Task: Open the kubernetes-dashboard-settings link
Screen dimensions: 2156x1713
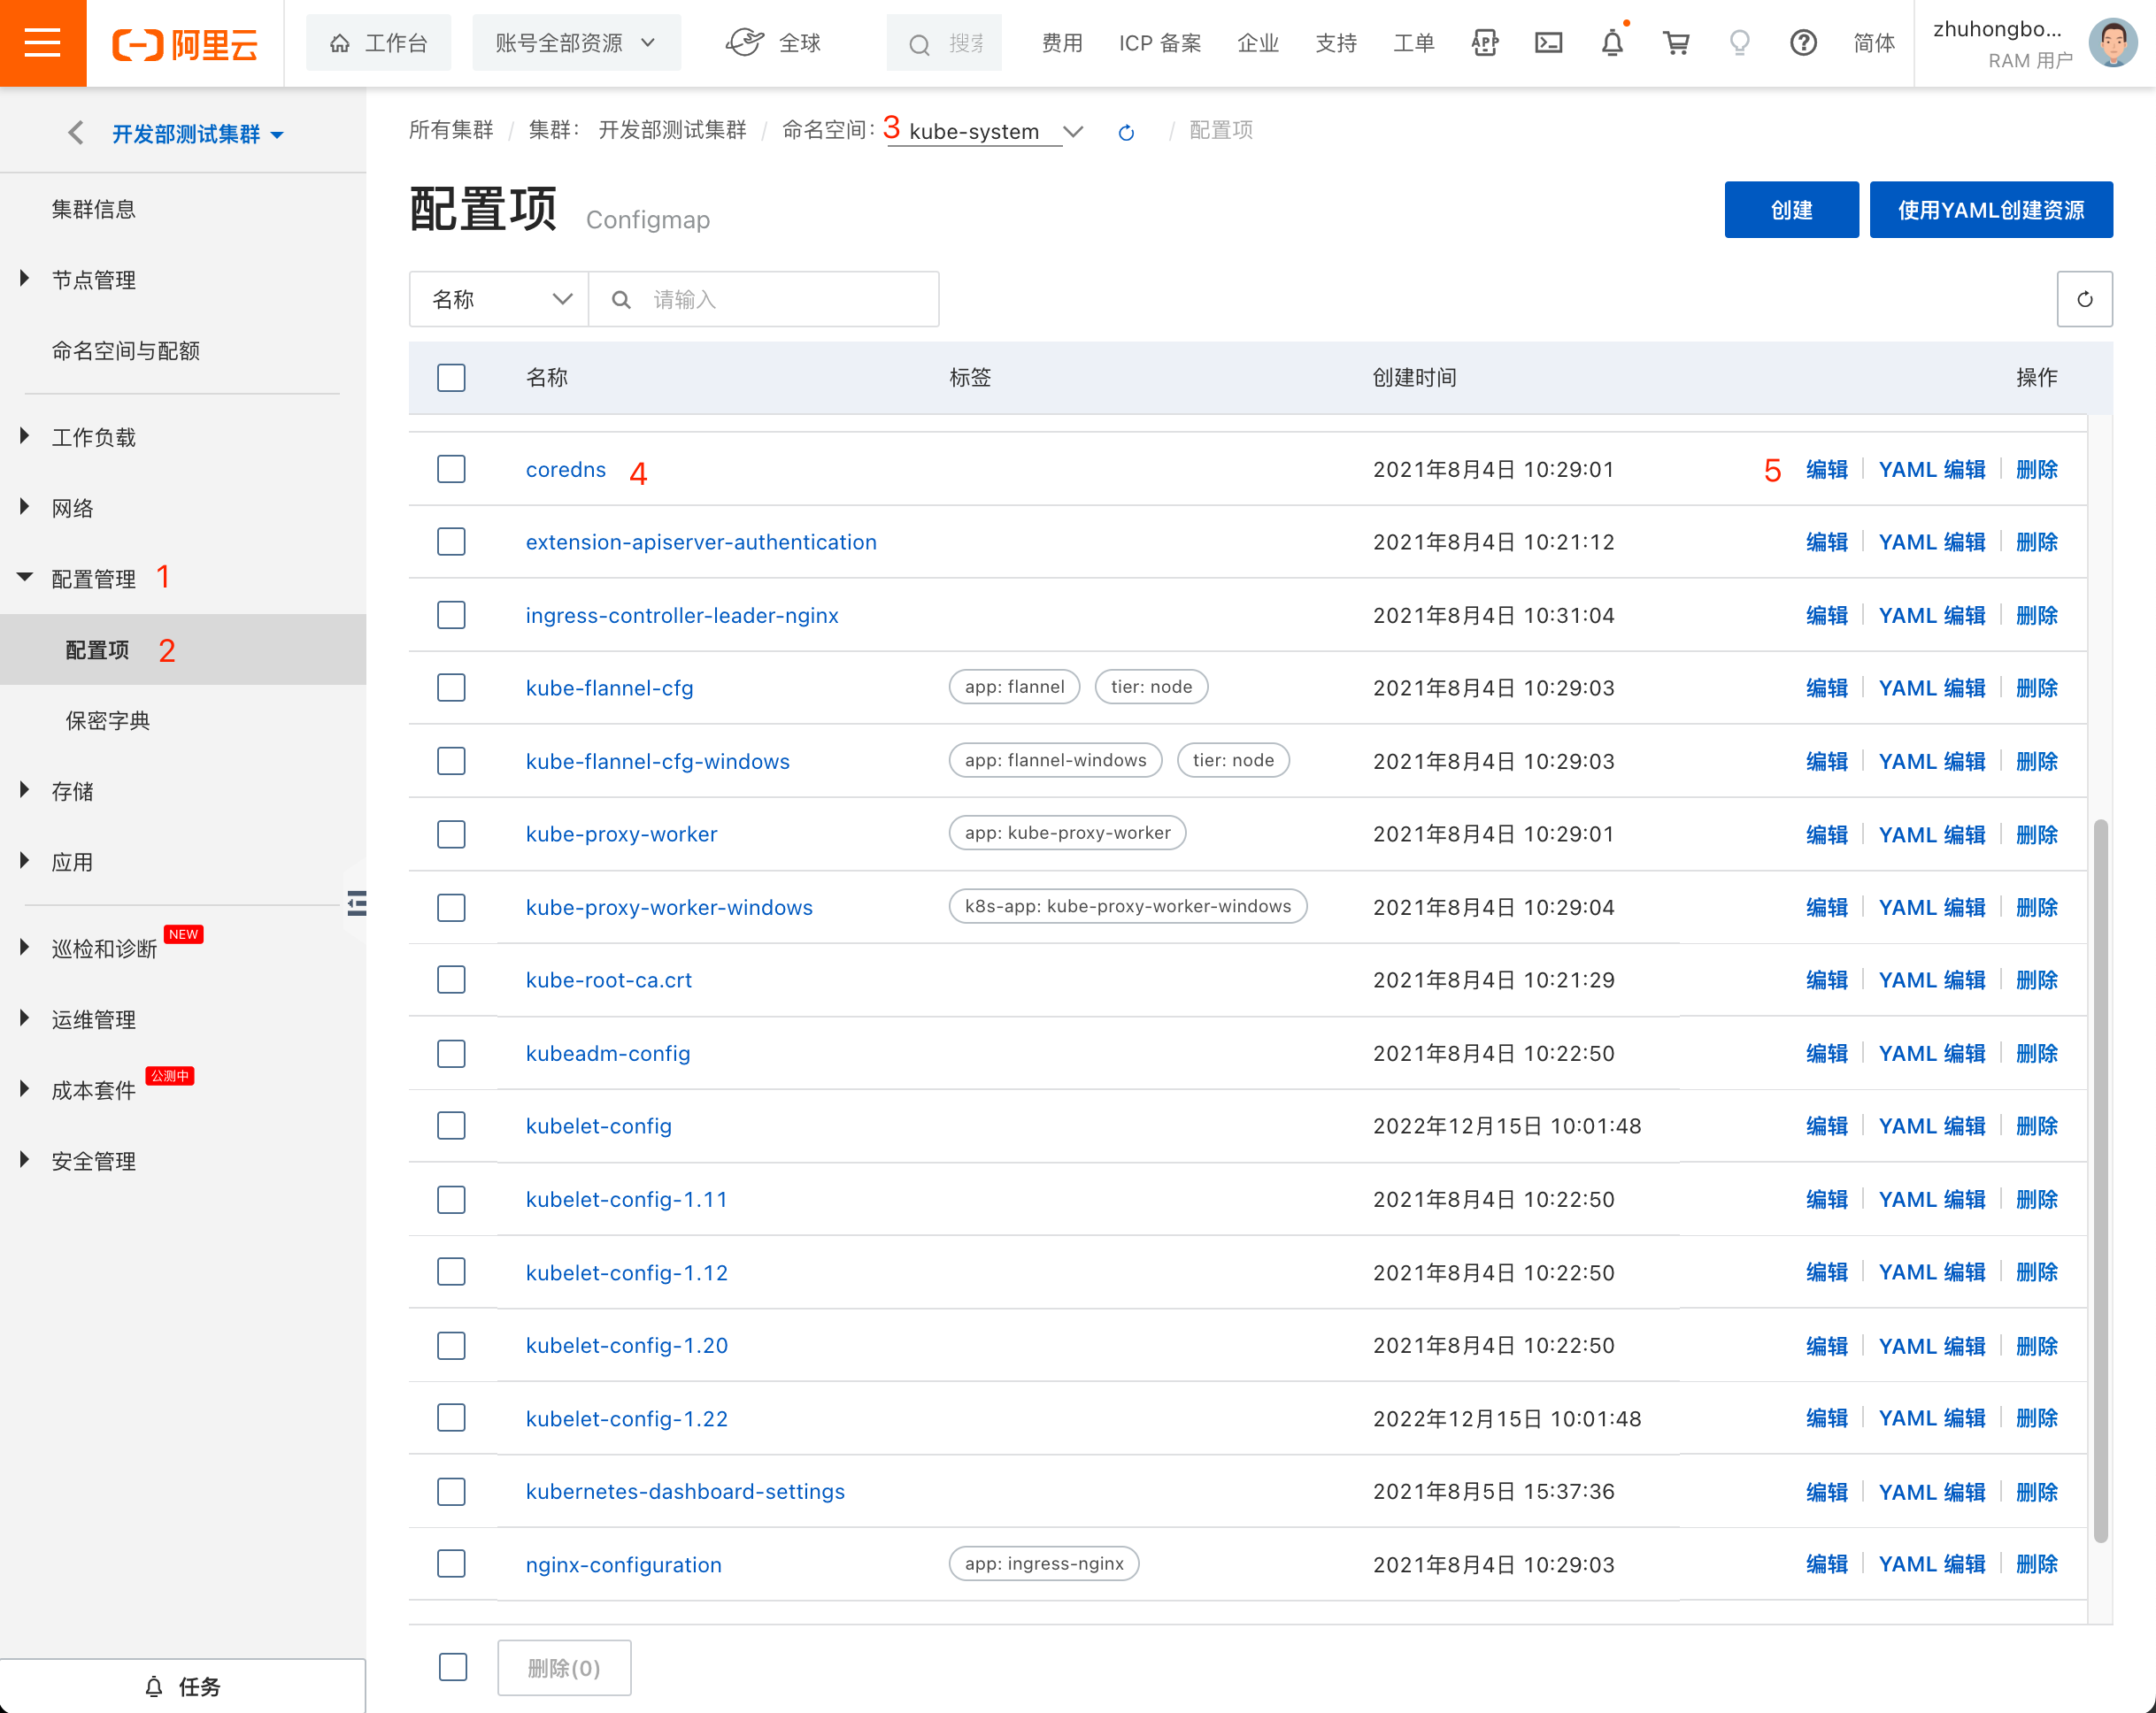Action: coord(685,1491)
